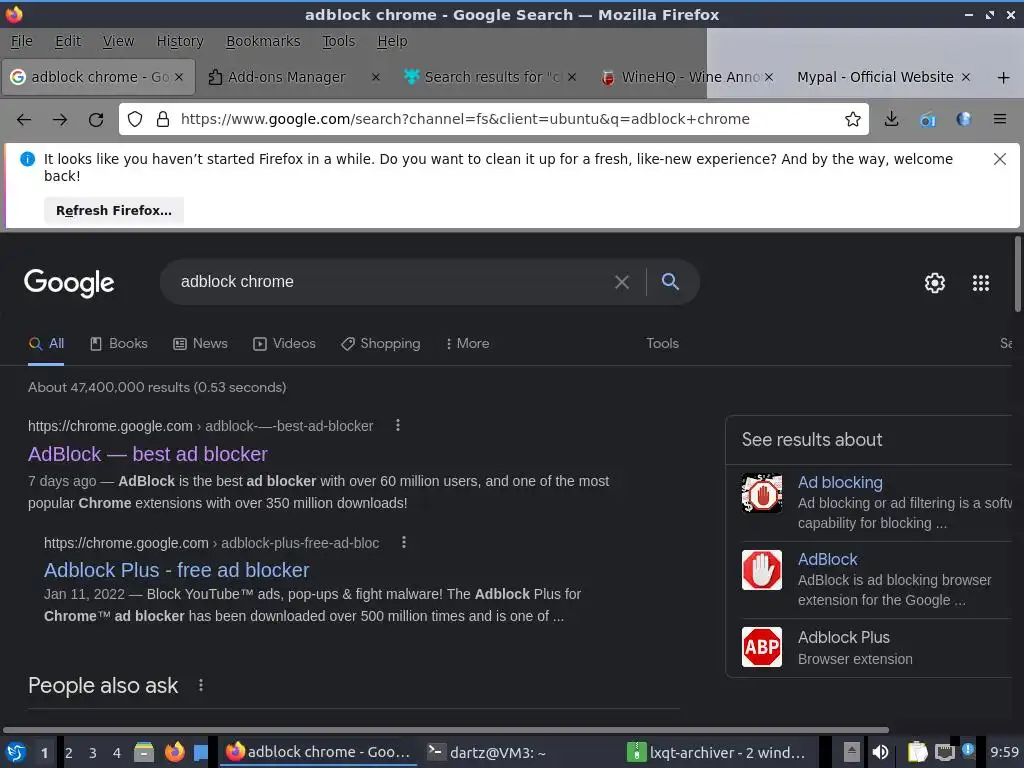The height and width of the screenshot is (768, 1024).
Task: Open People also ask options menu
Action: (x=201, y=685)
